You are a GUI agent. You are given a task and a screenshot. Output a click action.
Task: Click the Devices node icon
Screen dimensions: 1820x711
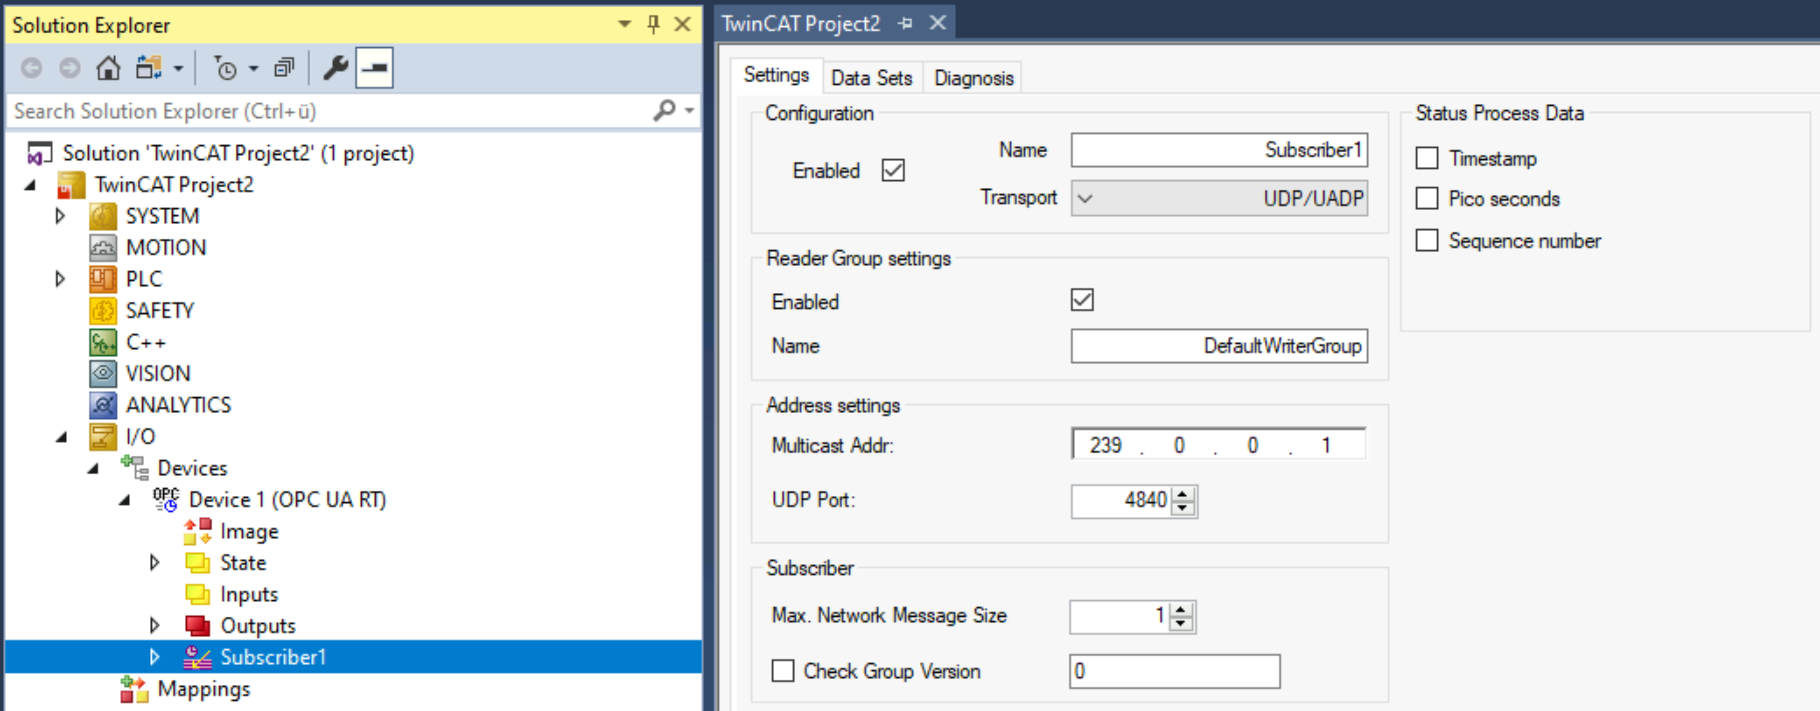tap(135, 468)
